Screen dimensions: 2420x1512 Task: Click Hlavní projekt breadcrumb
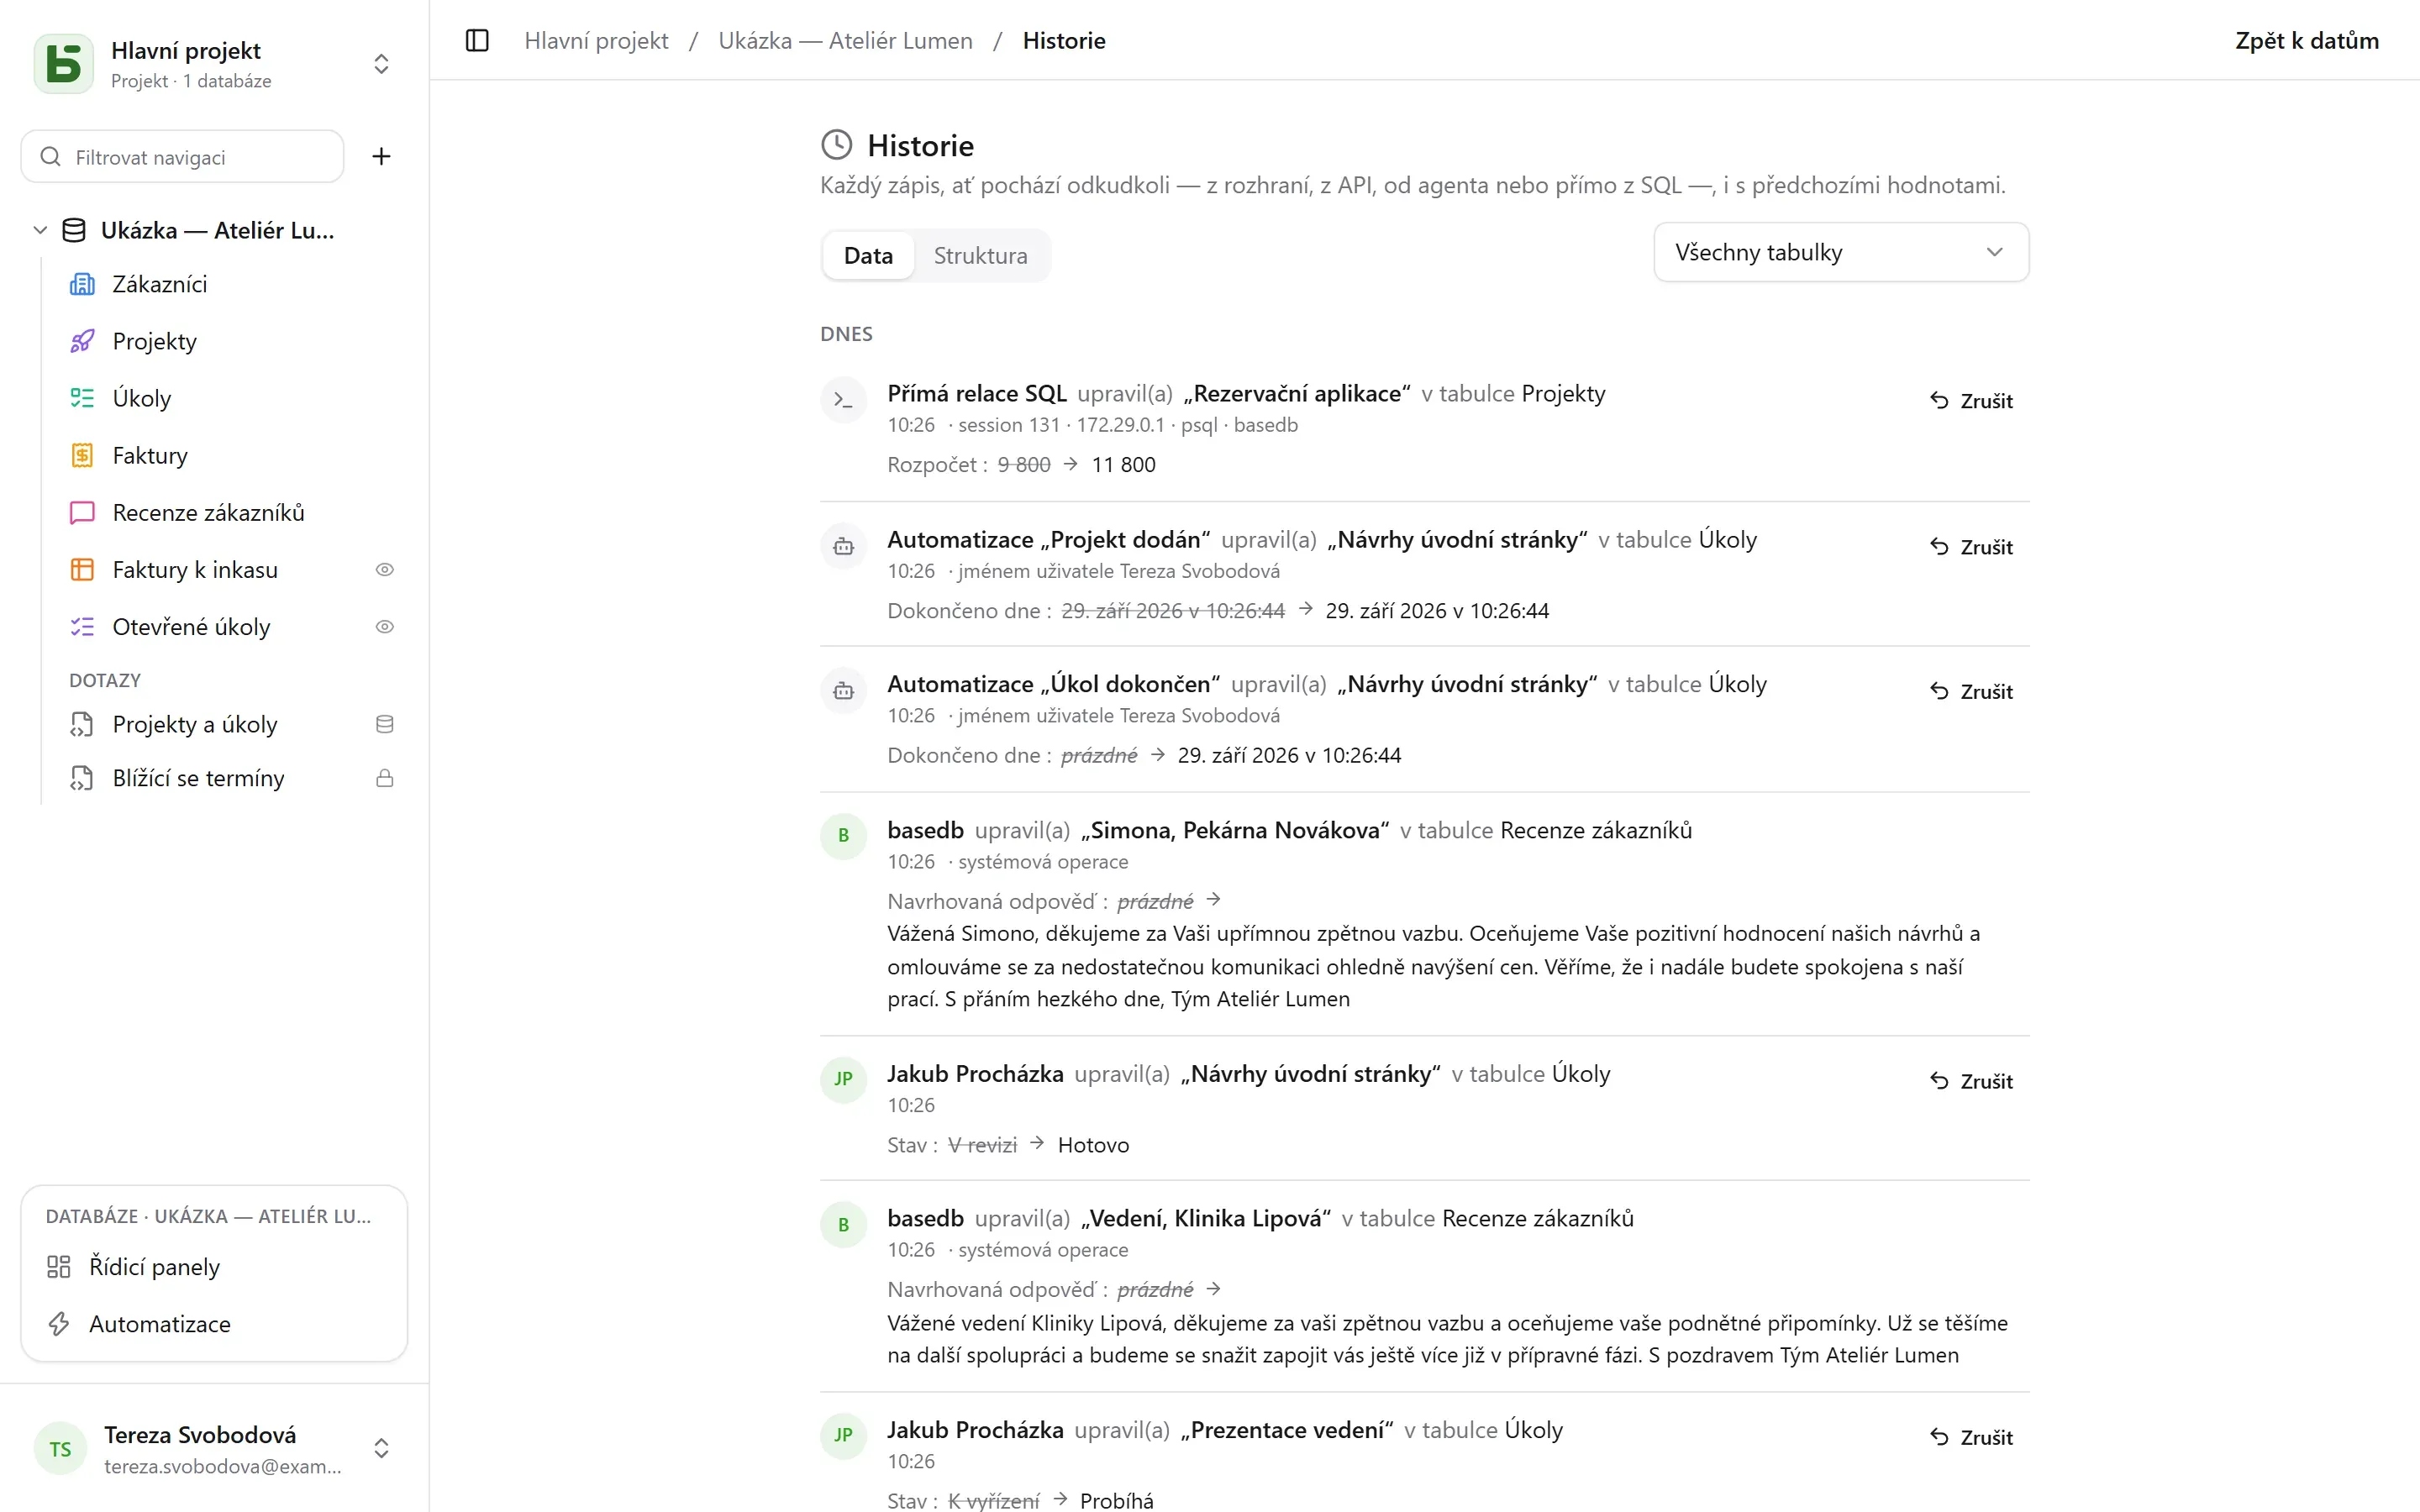coord(596,41)
